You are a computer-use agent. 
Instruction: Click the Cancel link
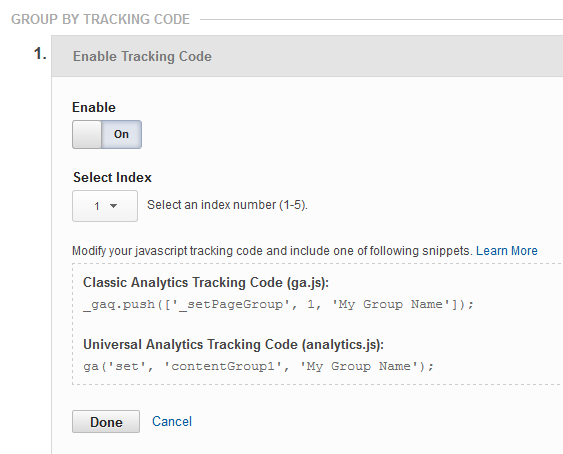(x=172, y=421)
